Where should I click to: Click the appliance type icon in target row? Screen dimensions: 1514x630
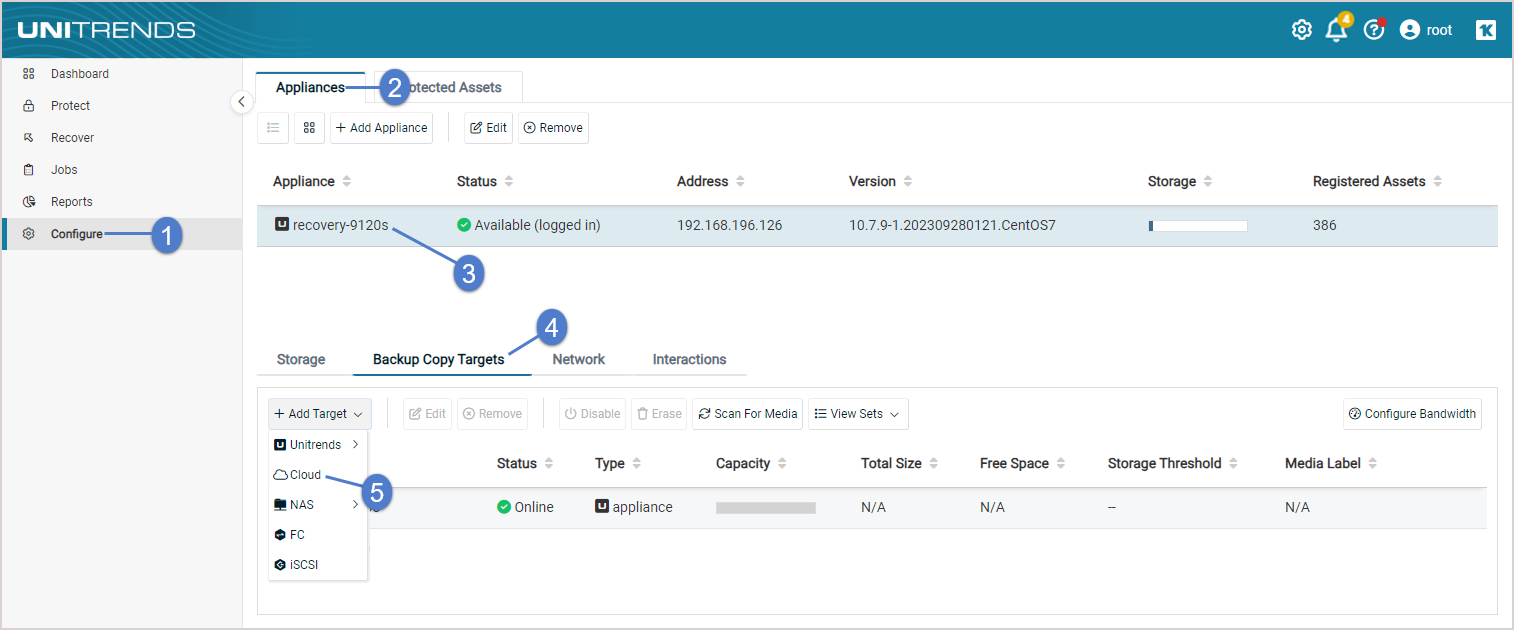pos(602,507)
